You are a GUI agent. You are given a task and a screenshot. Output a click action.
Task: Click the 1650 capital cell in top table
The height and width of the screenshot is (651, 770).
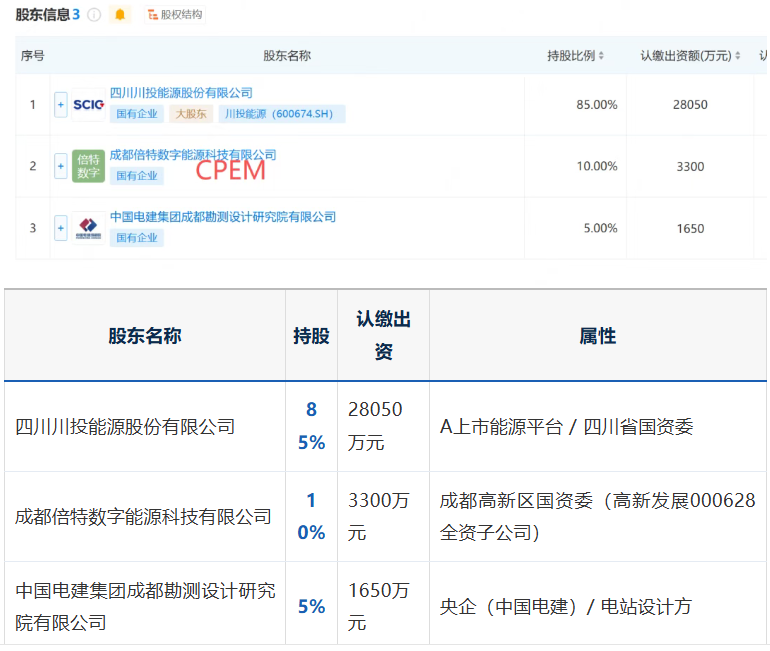click(x=690, y=228)
